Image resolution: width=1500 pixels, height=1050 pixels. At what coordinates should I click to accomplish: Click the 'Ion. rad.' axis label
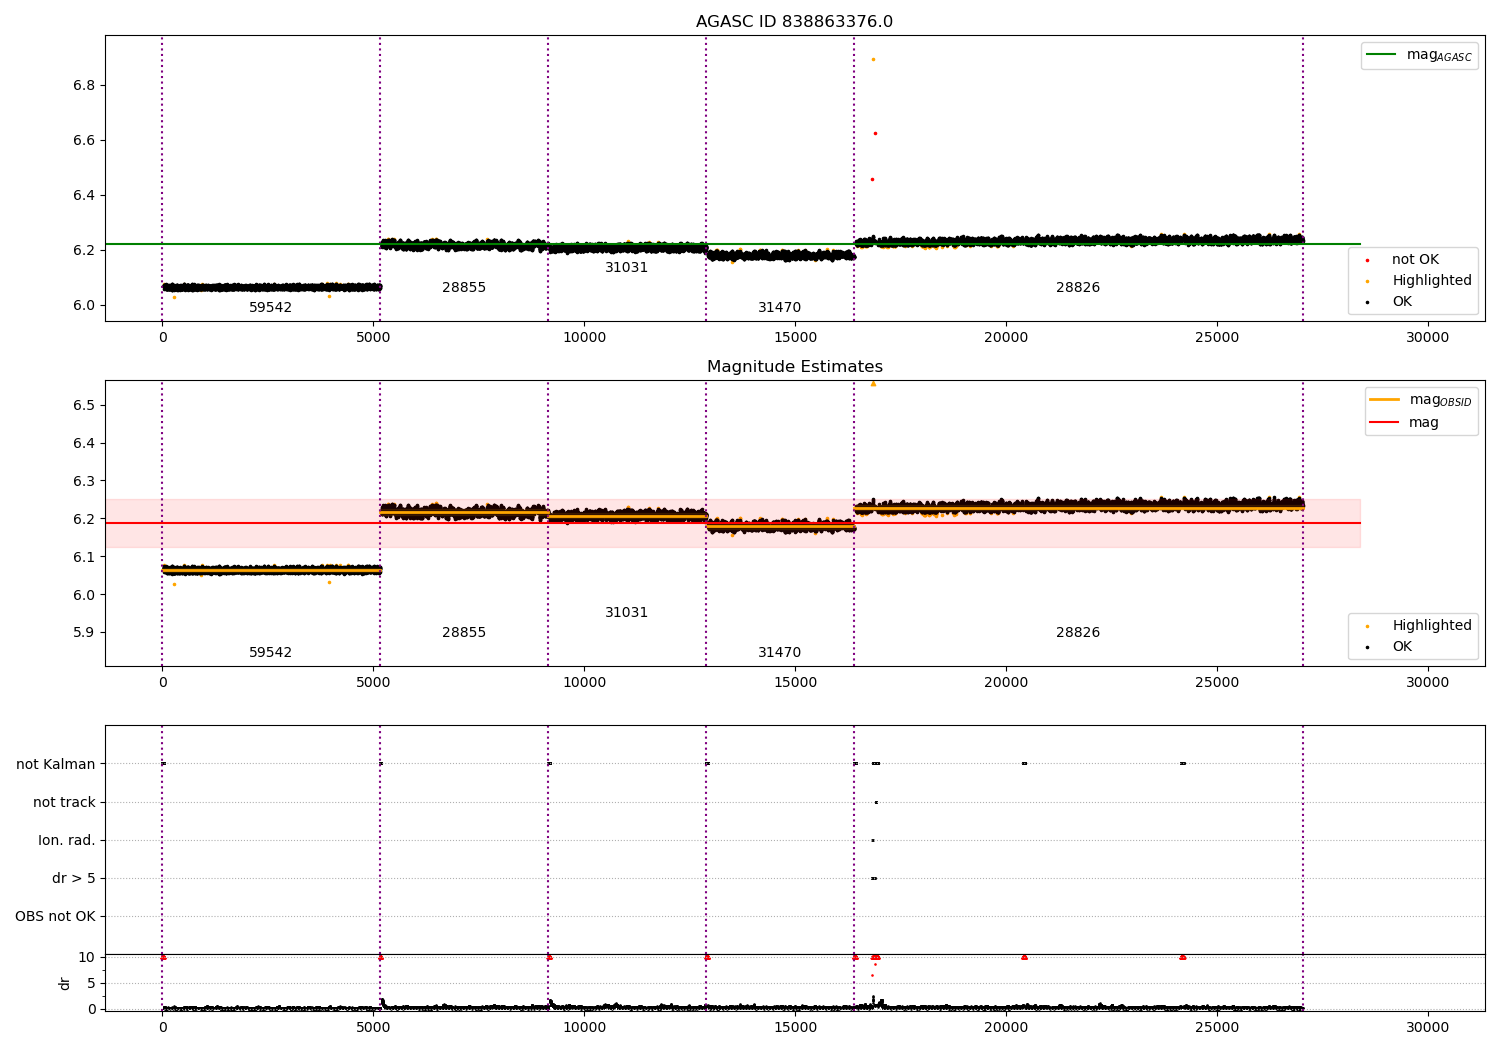(x=67, y=841)
